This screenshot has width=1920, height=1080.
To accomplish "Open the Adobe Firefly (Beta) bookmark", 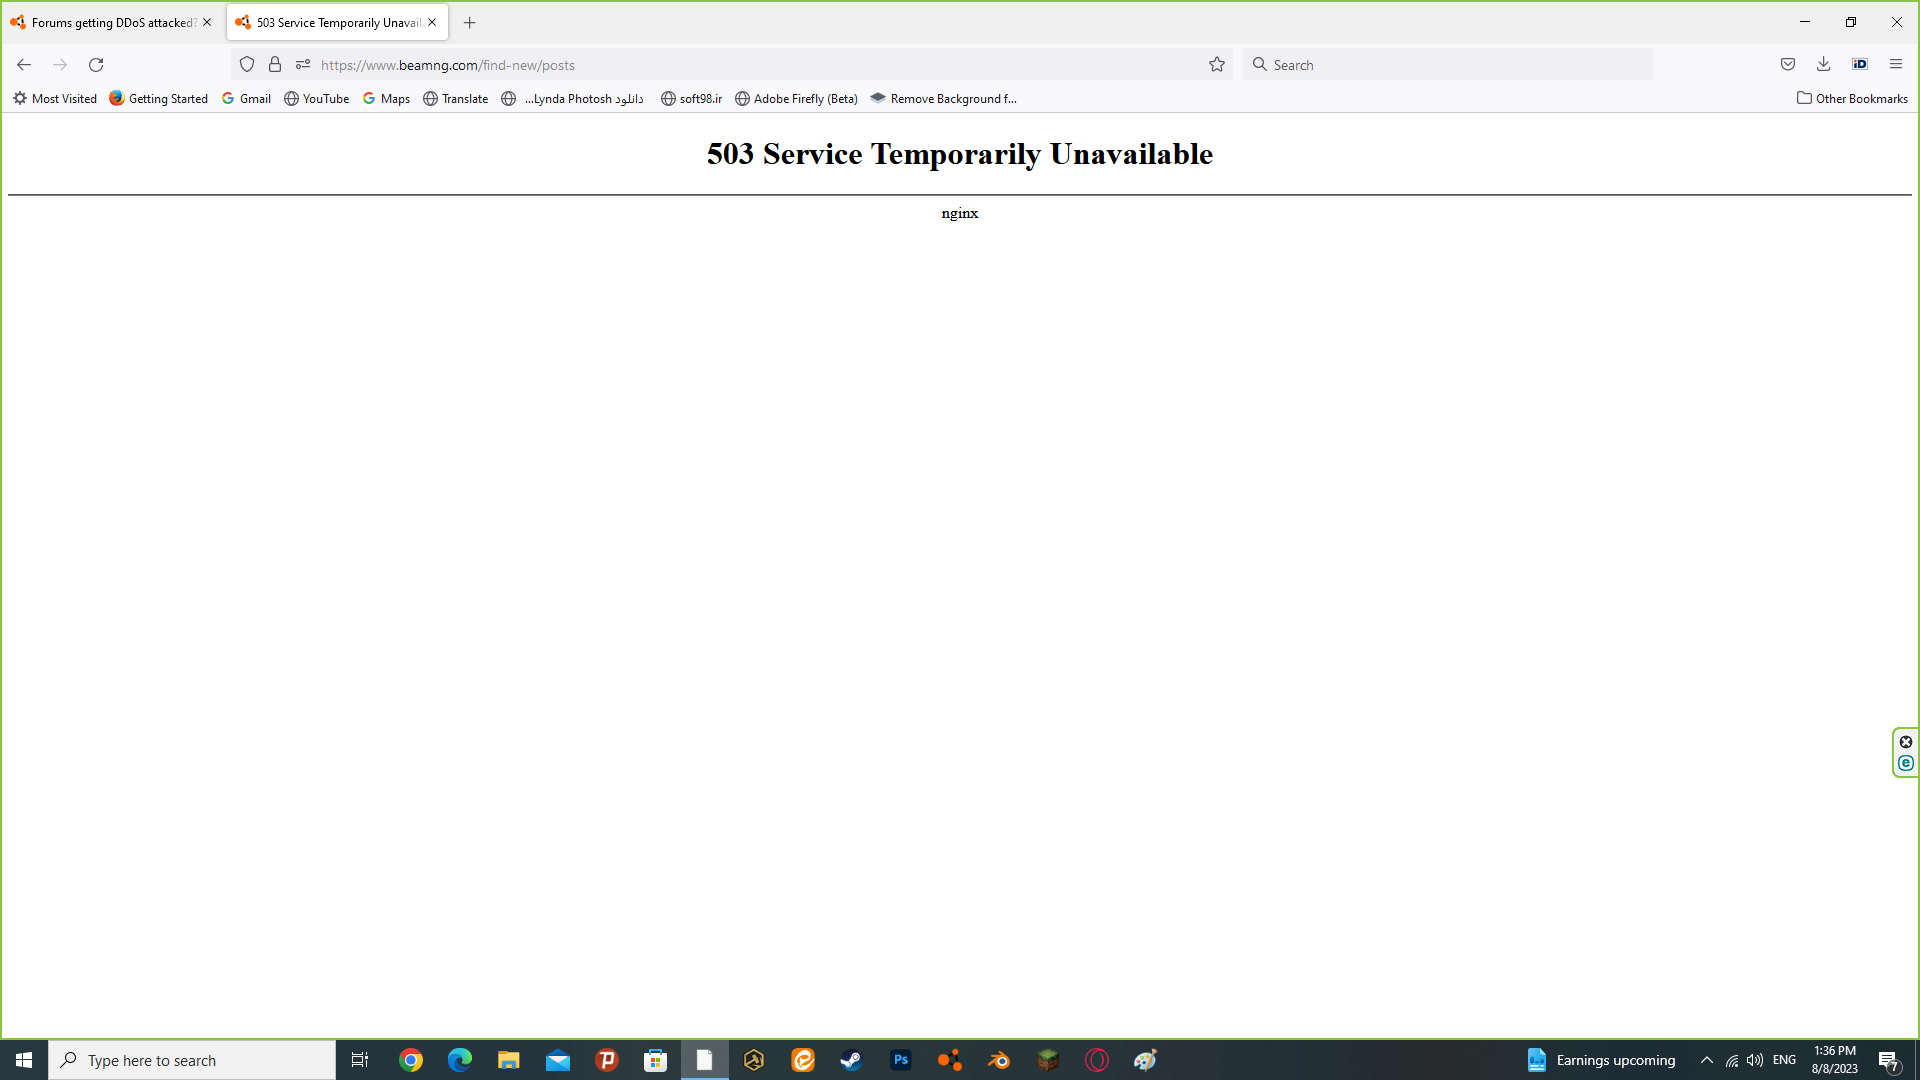I will tap(796, 99).
